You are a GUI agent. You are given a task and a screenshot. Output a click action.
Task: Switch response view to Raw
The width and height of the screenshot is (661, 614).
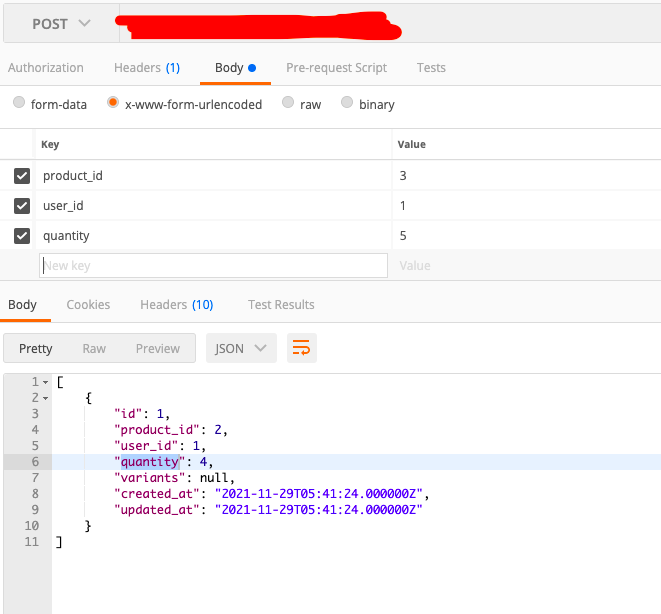click(94, 349)
